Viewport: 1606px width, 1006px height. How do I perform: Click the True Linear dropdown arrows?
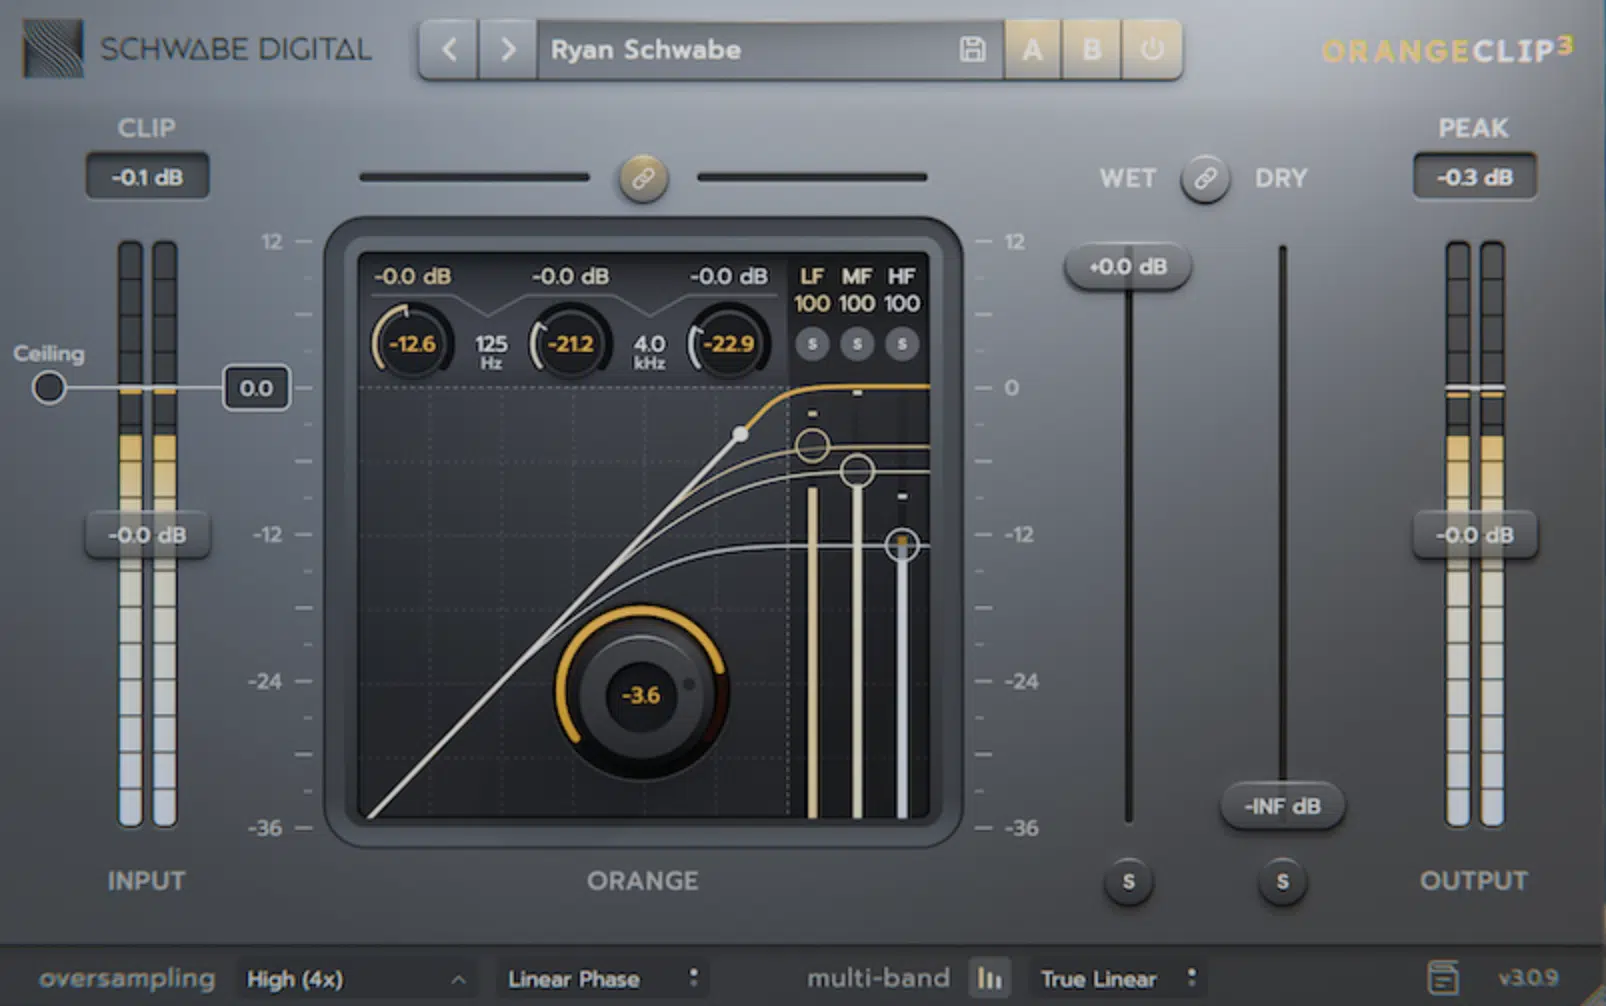coord(1191,977)
